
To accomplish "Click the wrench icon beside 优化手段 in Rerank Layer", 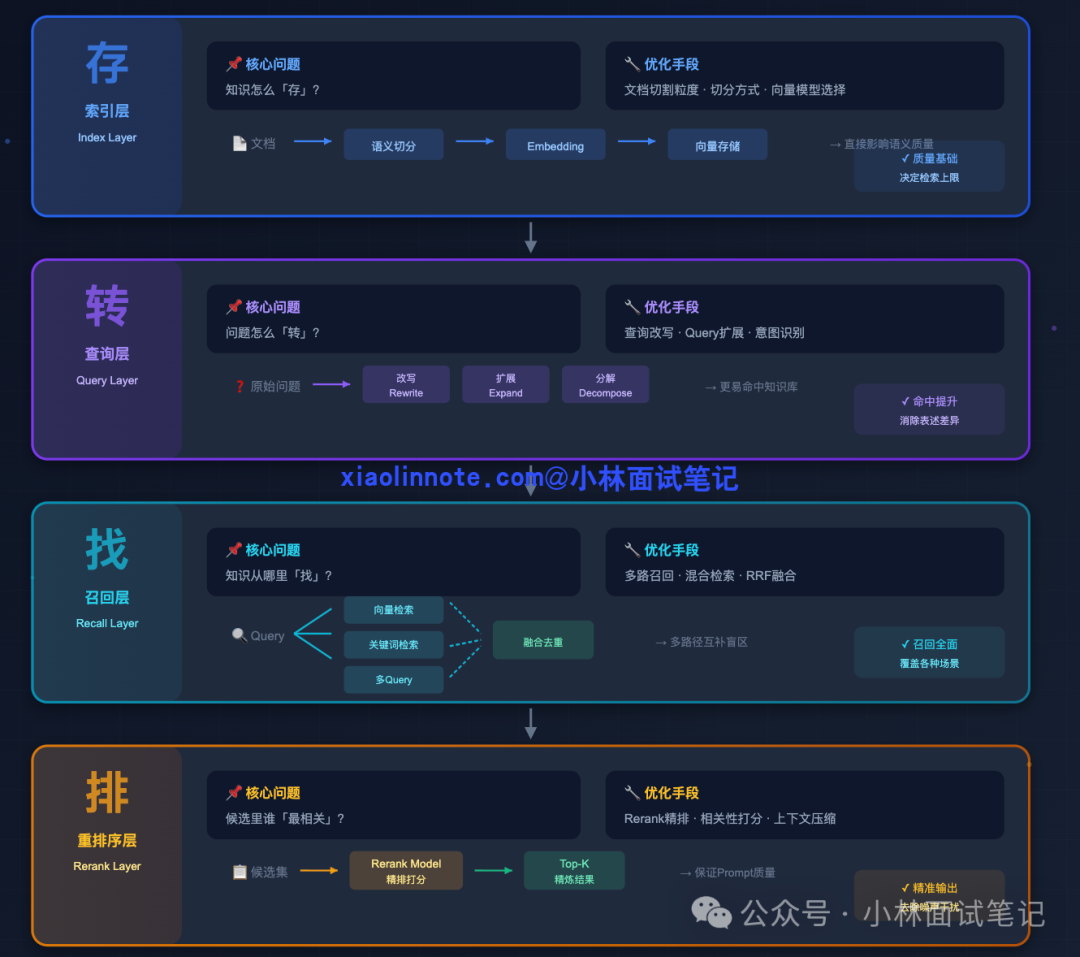I will click(x=632, y=792).
